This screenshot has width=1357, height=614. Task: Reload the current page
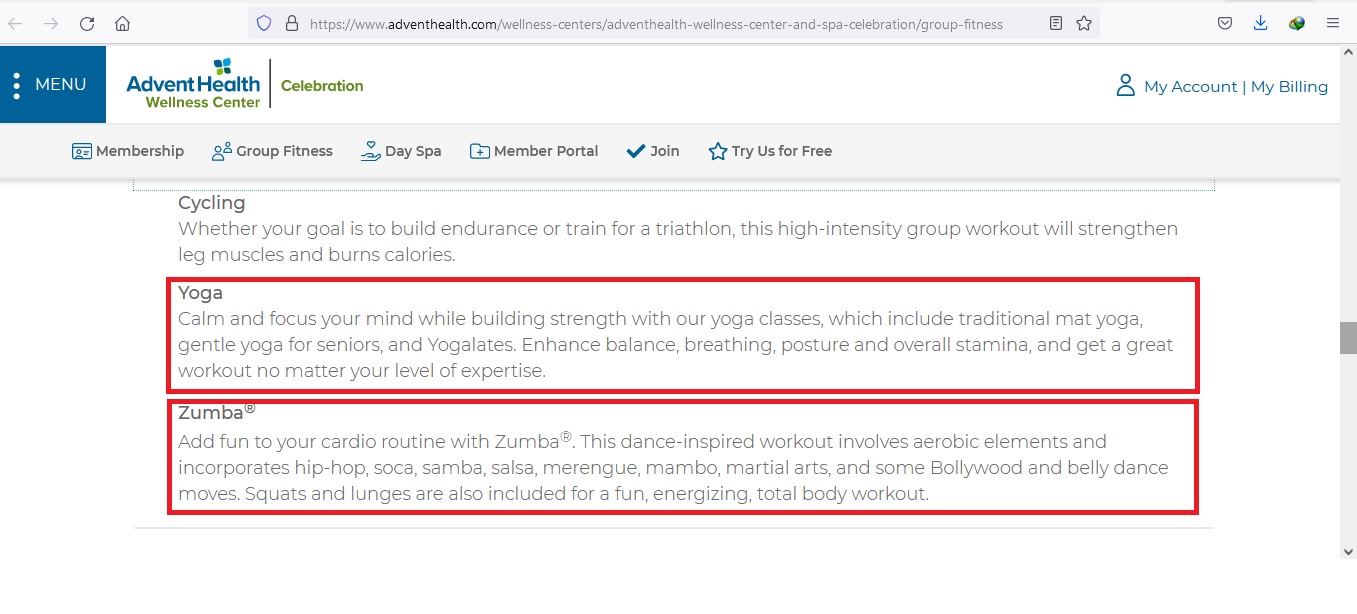click(x=87, y=24)
